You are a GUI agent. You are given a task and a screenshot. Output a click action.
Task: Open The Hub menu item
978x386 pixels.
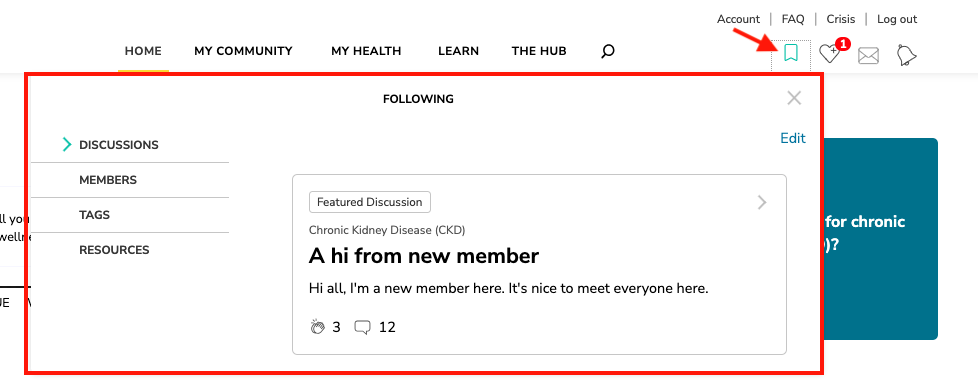tap(539, 51)
